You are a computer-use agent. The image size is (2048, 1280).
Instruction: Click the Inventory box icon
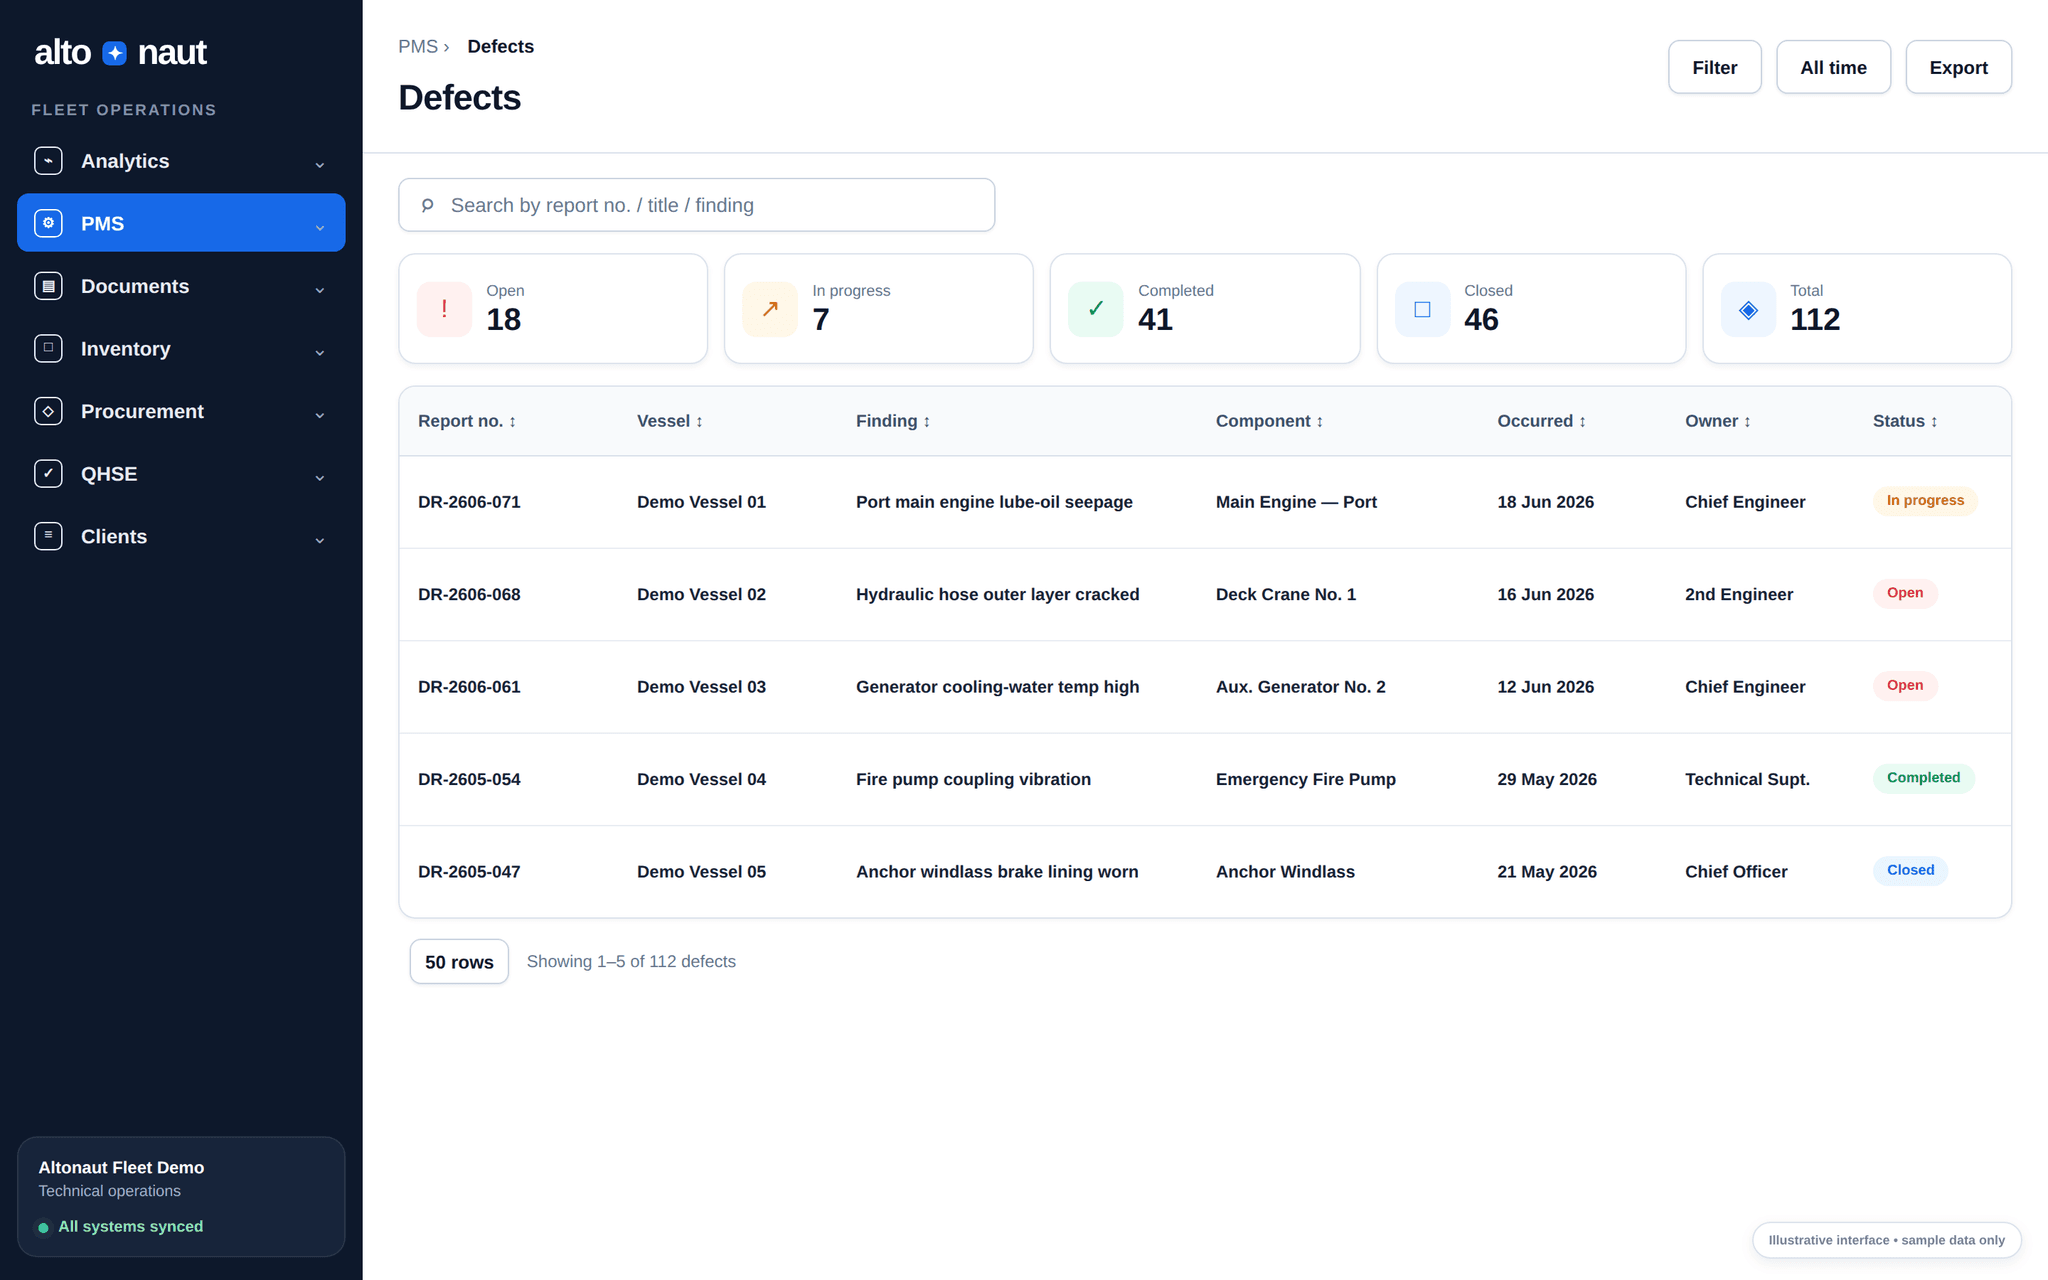pyautogui.click(x=48, y=348)
